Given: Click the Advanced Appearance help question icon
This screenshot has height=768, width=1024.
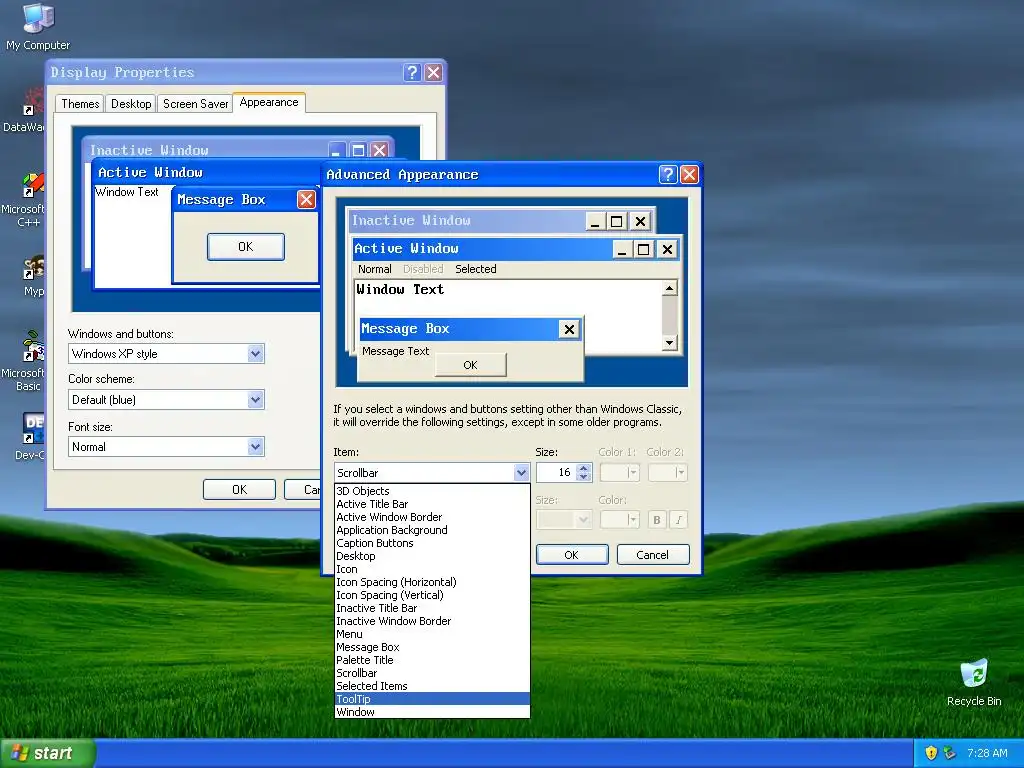Looking at the screenshot, I should [667, 174].
